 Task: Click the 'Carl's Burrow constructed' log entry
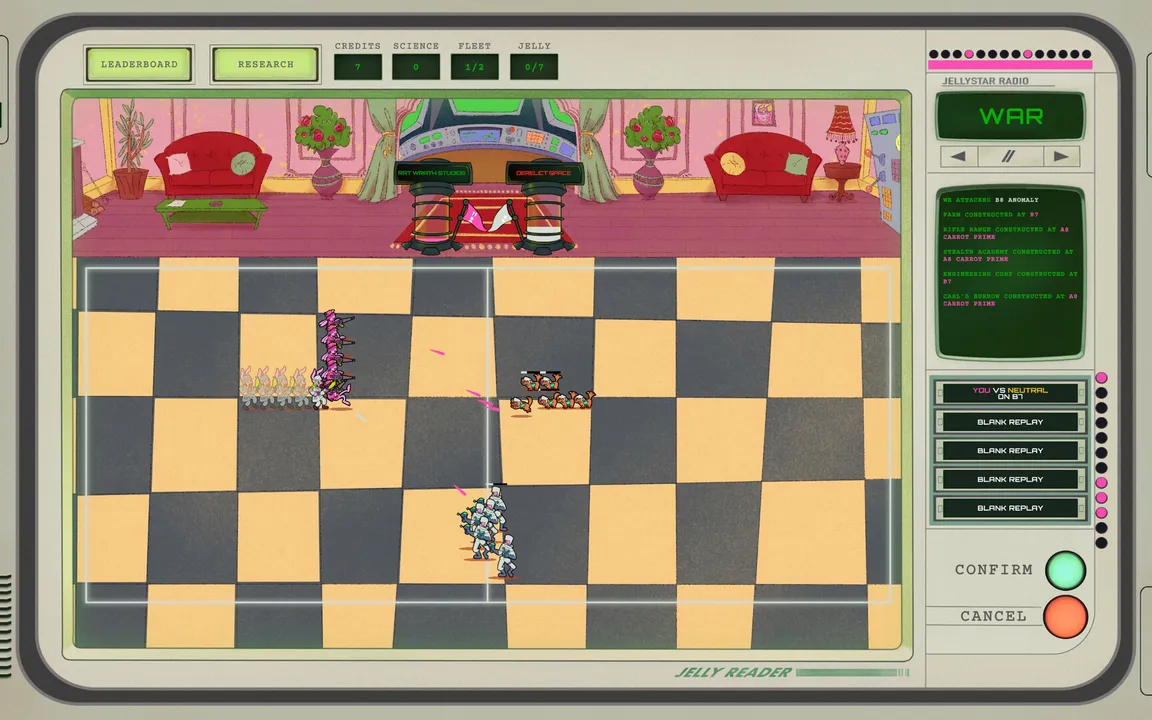(x=1010, y=300)
